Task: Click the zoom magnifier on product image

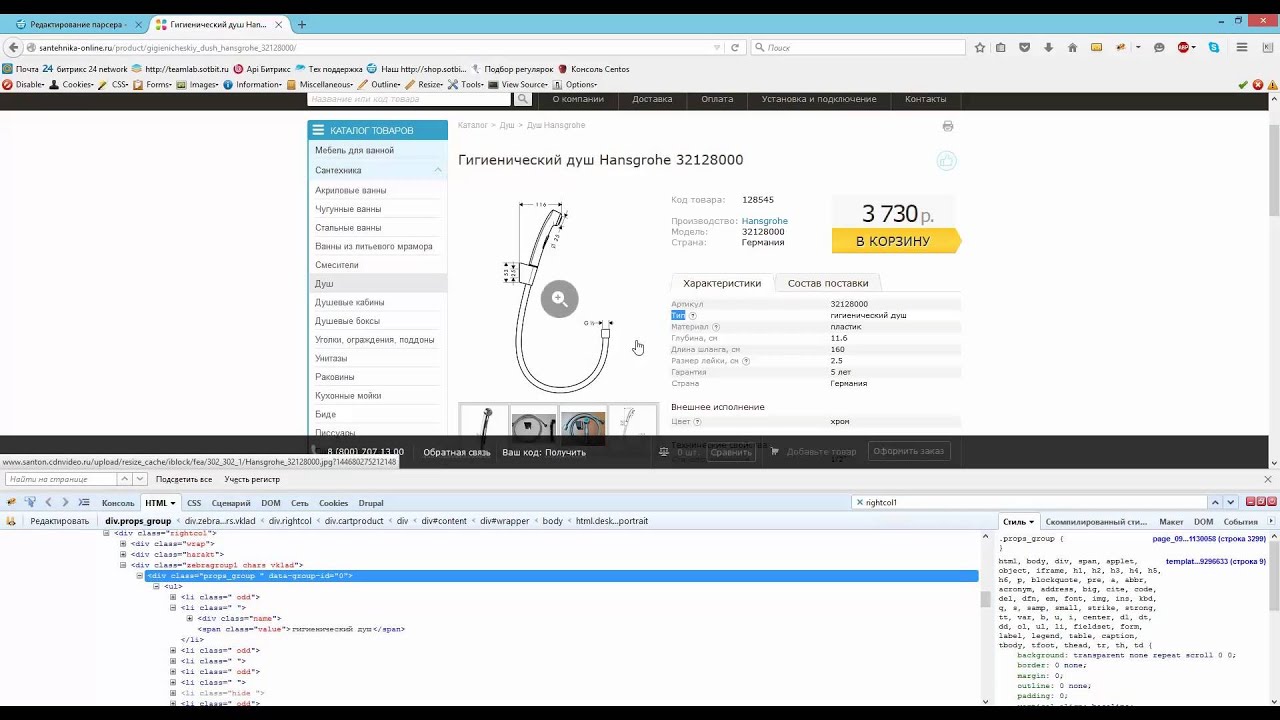Action: pyautogui.click(x=560, y=298)
